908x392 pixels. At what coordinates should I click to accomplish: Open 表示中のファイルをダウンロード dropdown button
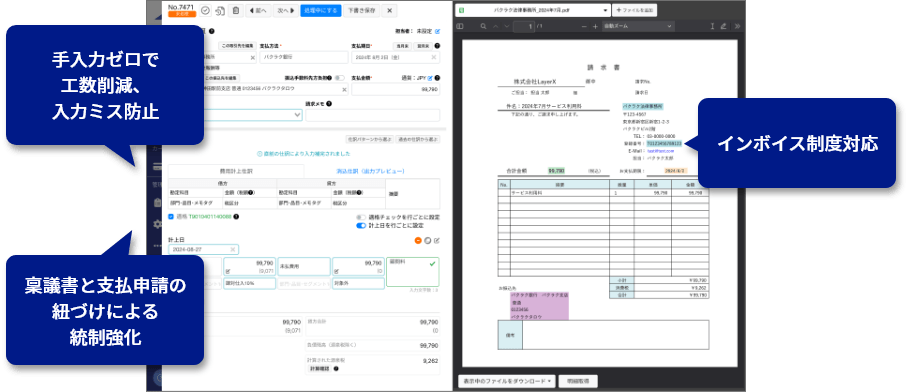(x=507, y=382)
